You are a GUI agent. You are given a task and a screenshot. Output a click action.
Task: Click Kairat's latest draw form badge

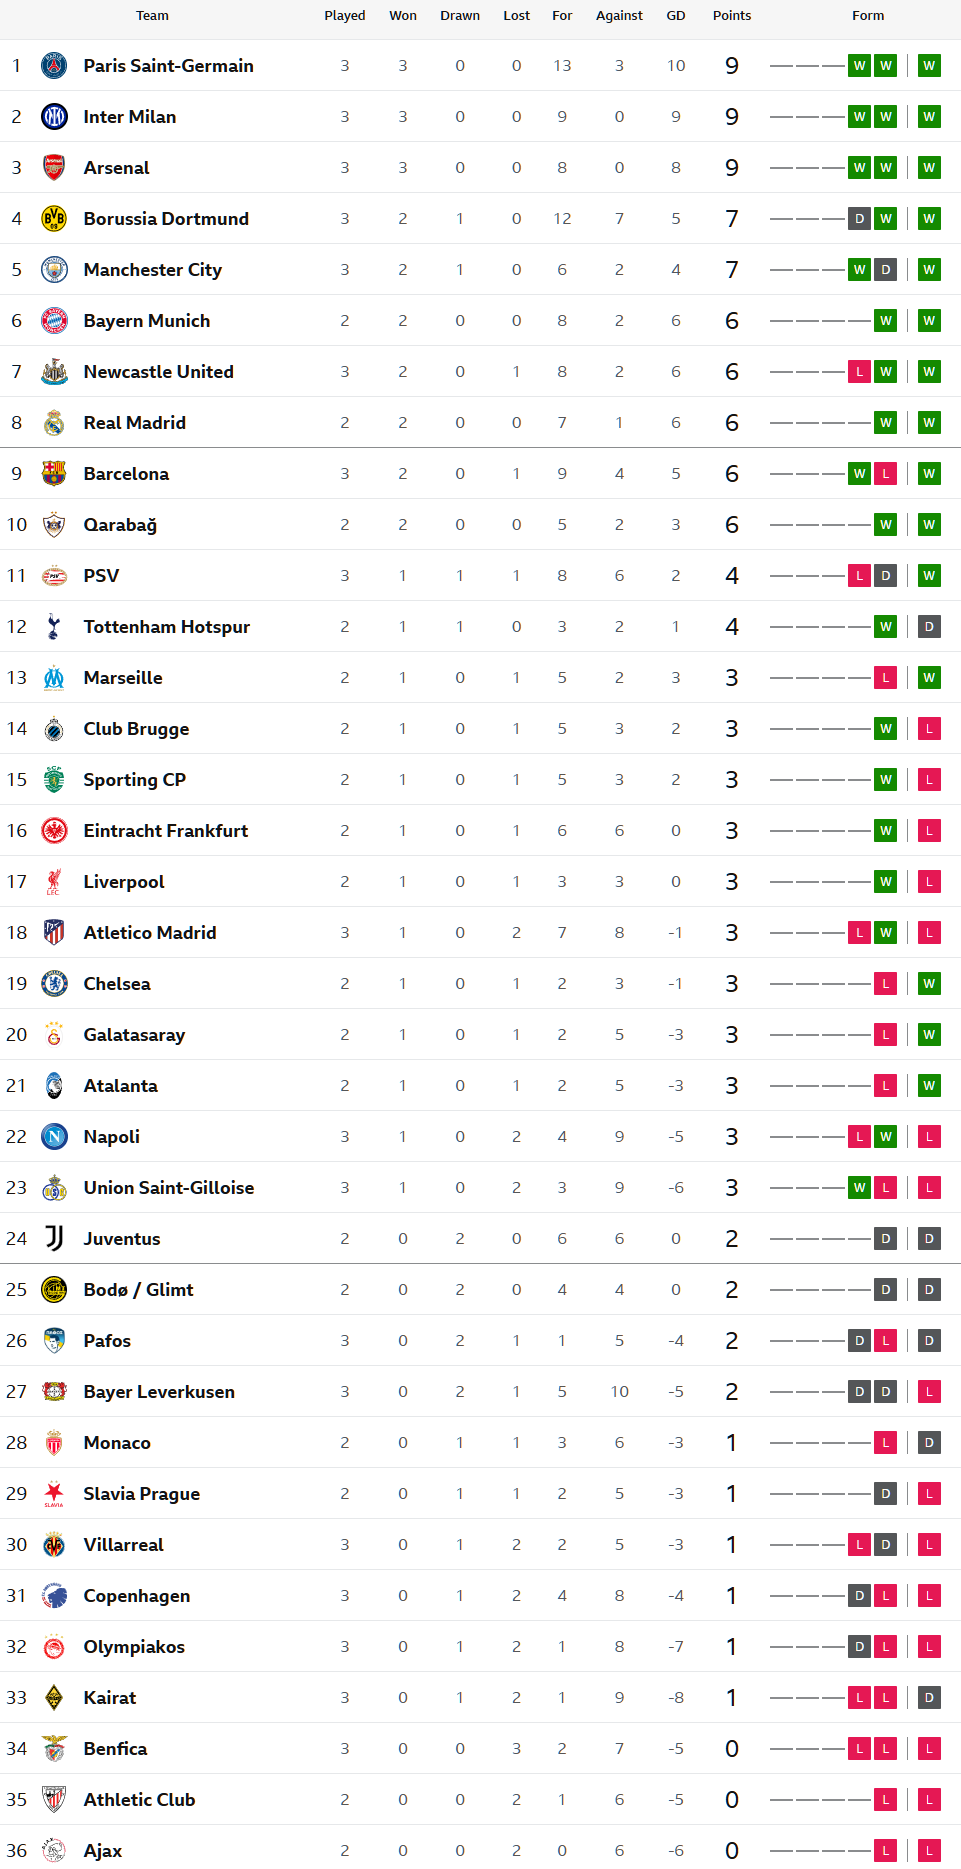[929, 1698]
